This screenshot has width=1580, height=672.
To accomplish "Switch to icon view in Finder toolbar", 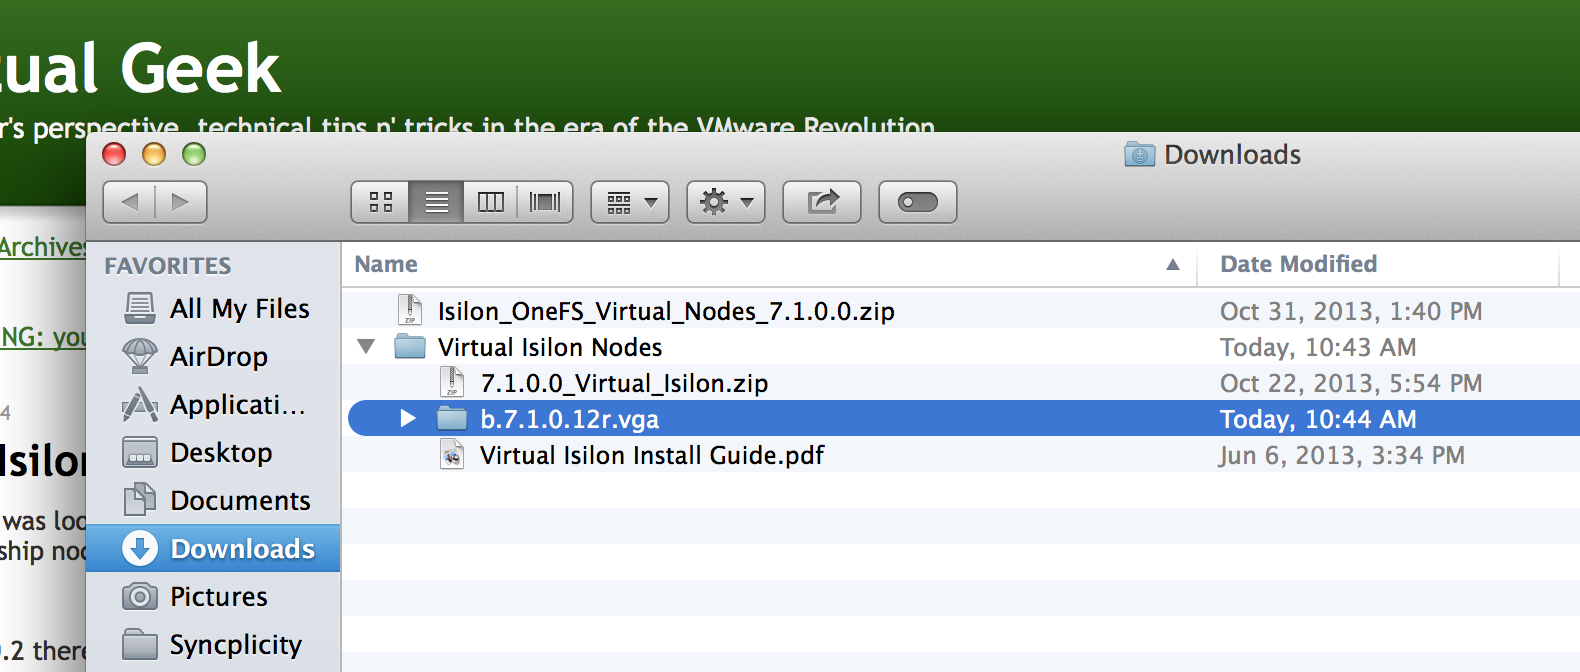I will 381,202.
